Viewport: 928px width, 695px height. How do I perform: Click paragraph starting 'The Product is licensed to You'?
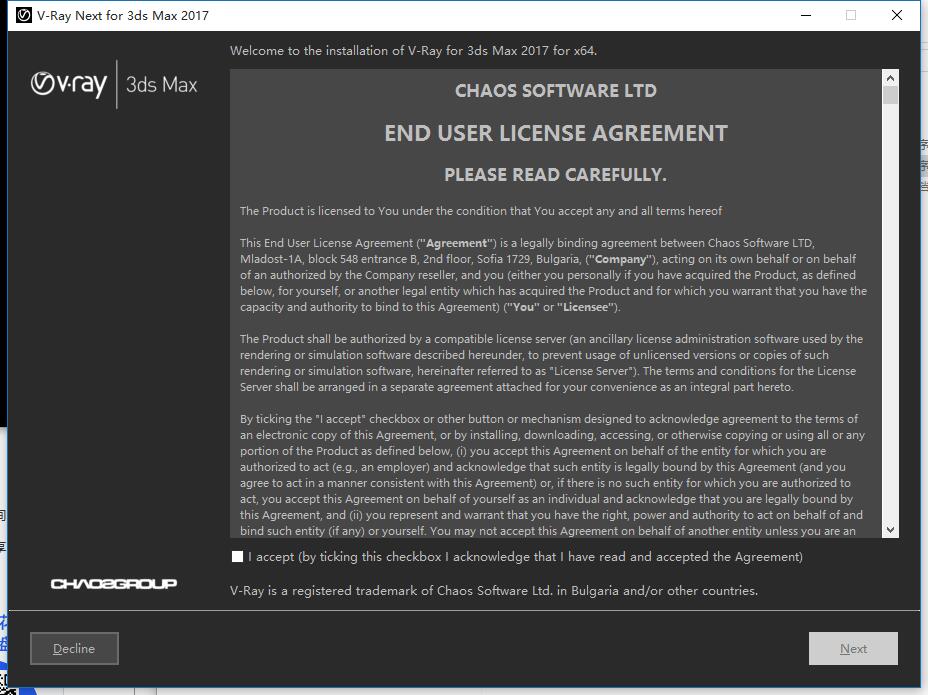coord(481,211)
